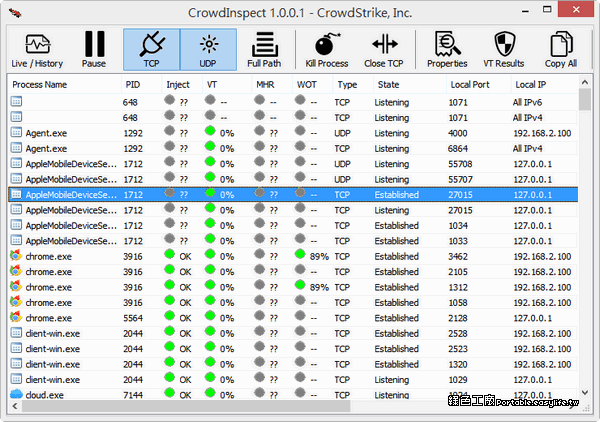Toggle the TCP connections filter
Viewport: 600px width, 422px height.
pos(151,50)
